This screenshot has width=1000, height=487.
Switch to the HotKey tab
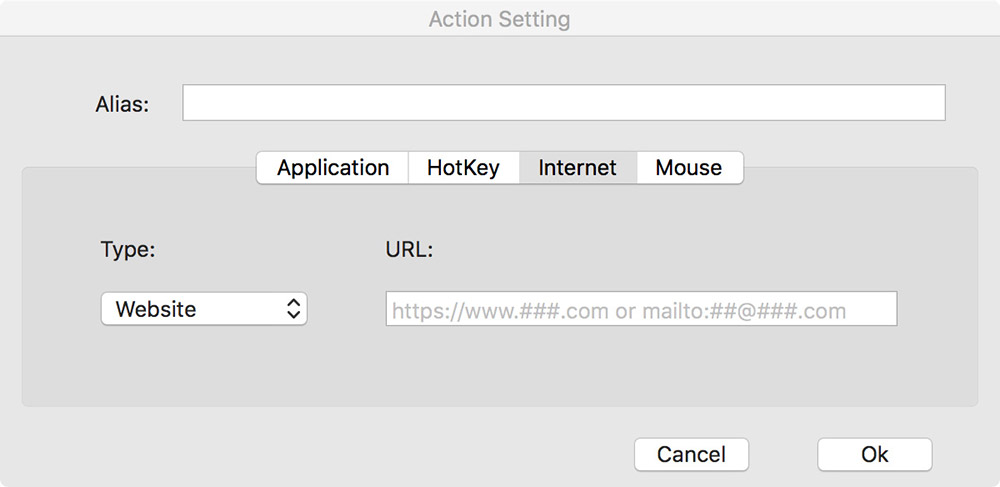pyautogui.click(x=464, y=168)
